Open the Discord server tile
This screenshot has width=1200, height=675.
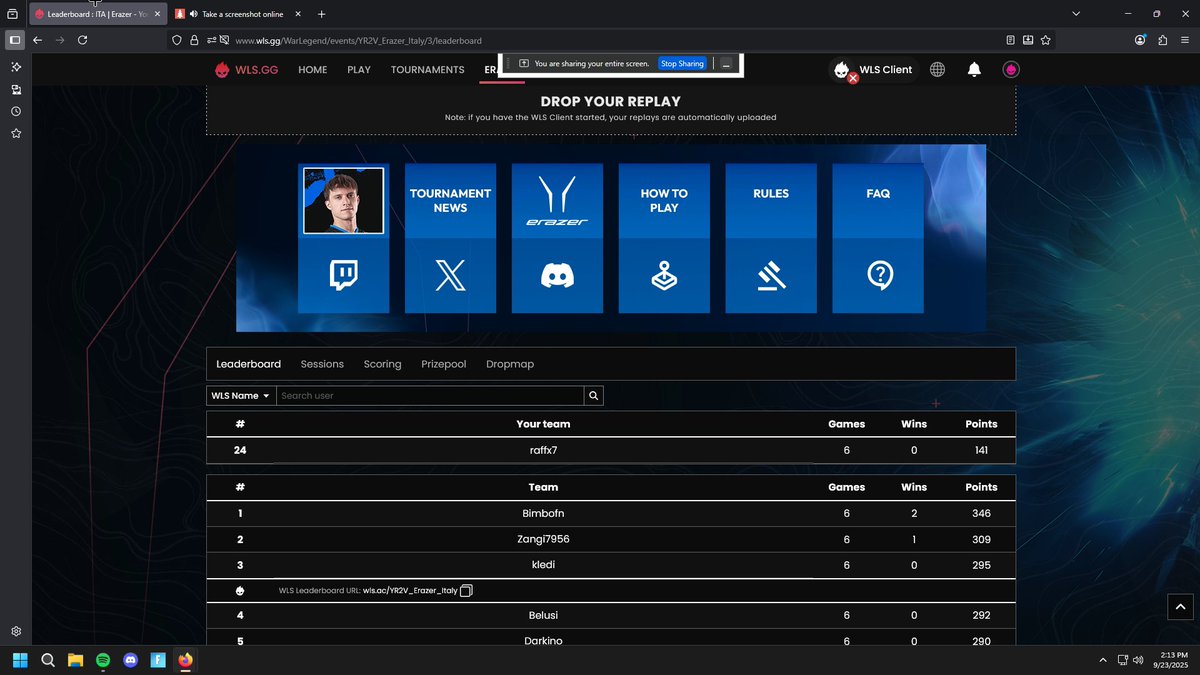557,275
